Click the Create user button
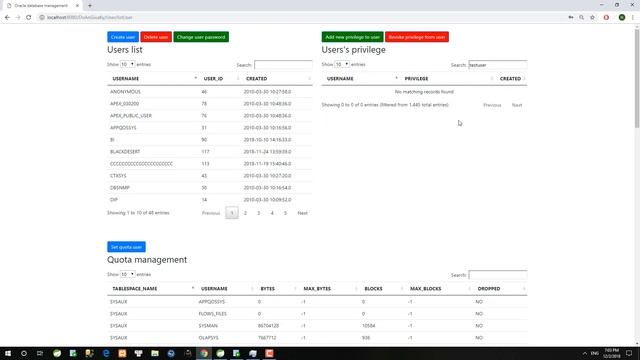 click(123, 37)
